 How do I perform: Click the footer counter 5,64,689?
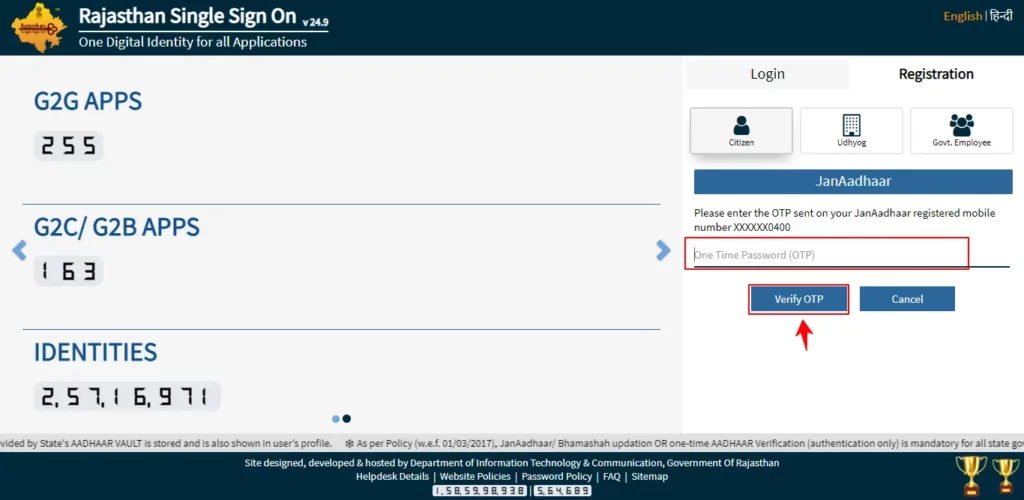(x=562, y=491)
